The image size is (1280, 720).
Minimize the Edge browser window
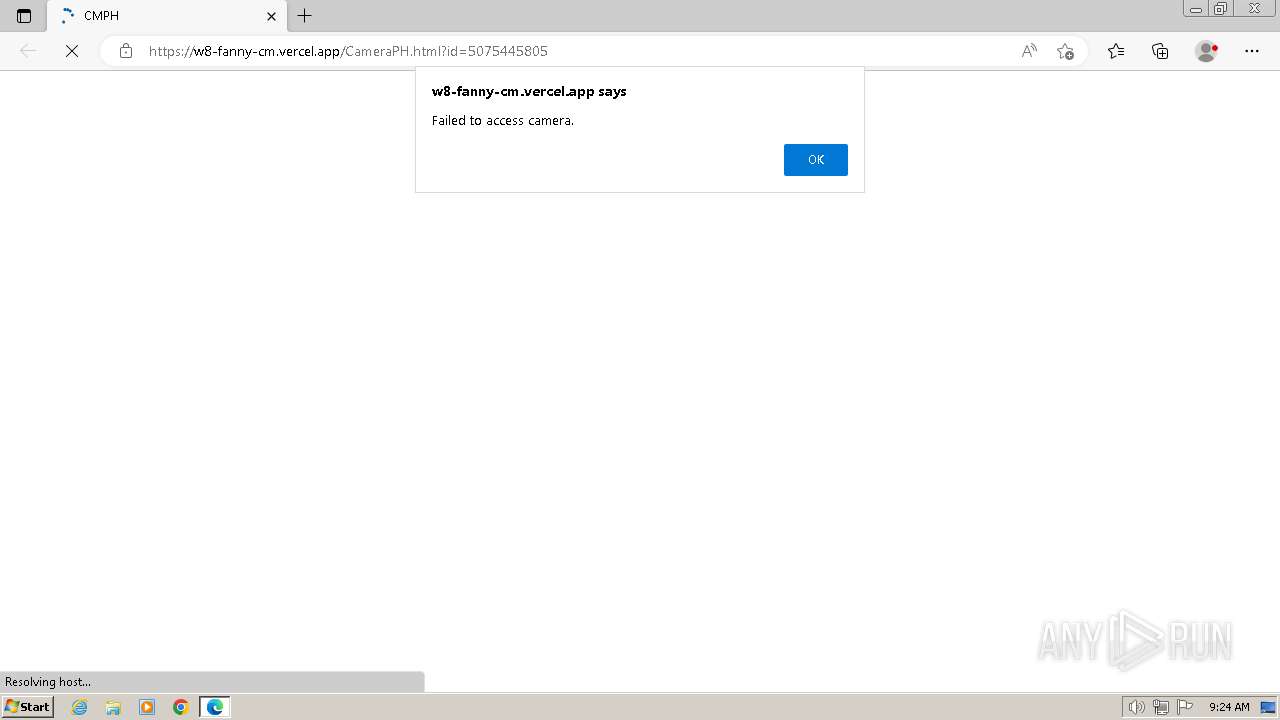pos(1196,9)
